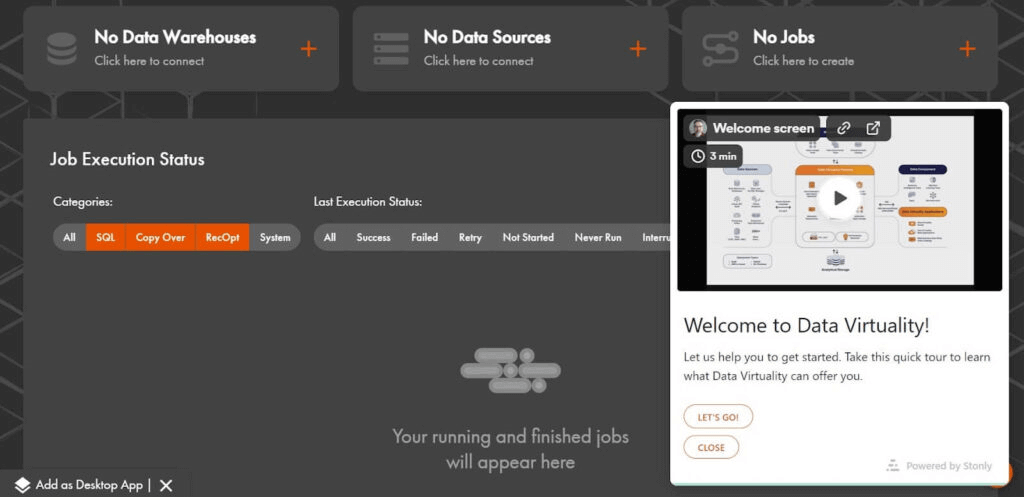This screenshot has width=1024, height=497.
Task: Toggle the SQL category filter
Action: click(x=105, y=237)
